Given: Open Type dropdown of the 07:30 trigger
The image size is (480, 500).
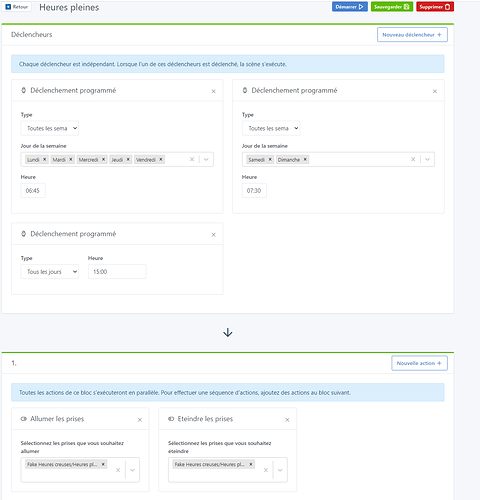Looking at the screenshot, I should pyautogui.click(x=271, y=128).
